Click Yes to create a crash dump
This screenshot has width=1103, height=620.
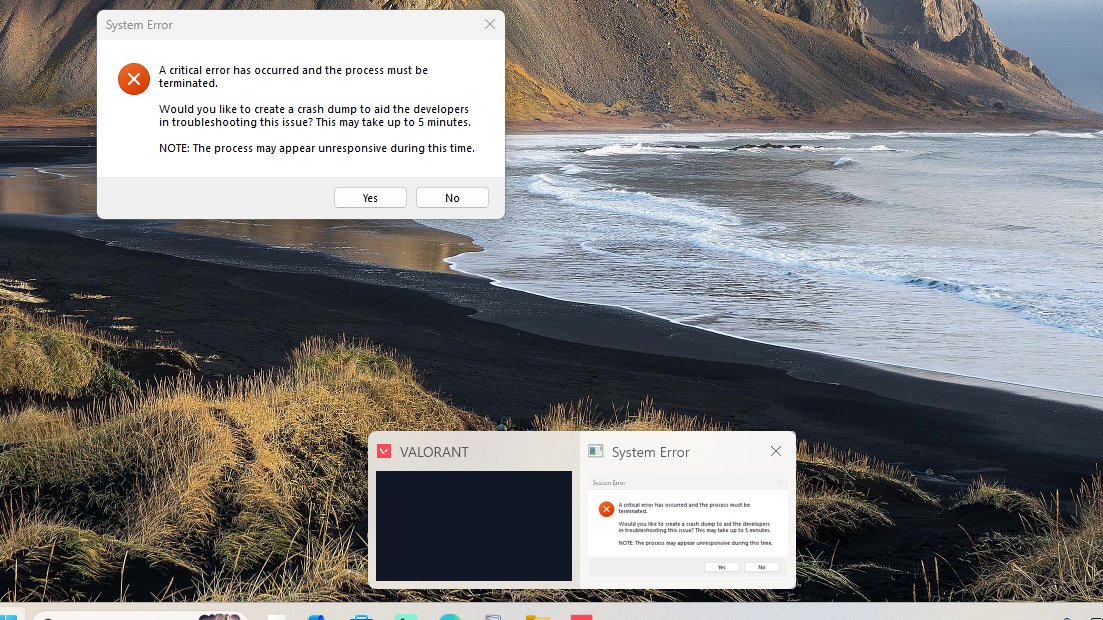pyautogui.click(x=370, y=198)
